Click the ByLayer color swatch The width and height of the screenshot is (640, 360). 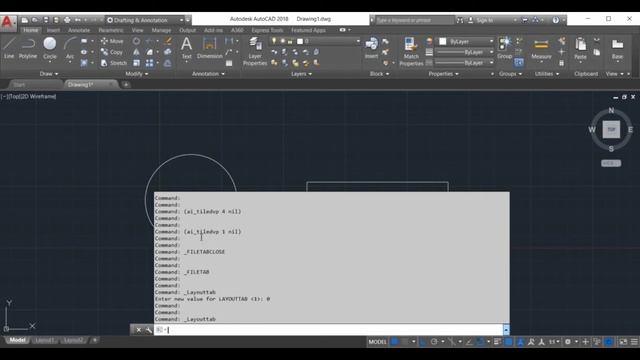pyautogui.click(x=442, y=42)
